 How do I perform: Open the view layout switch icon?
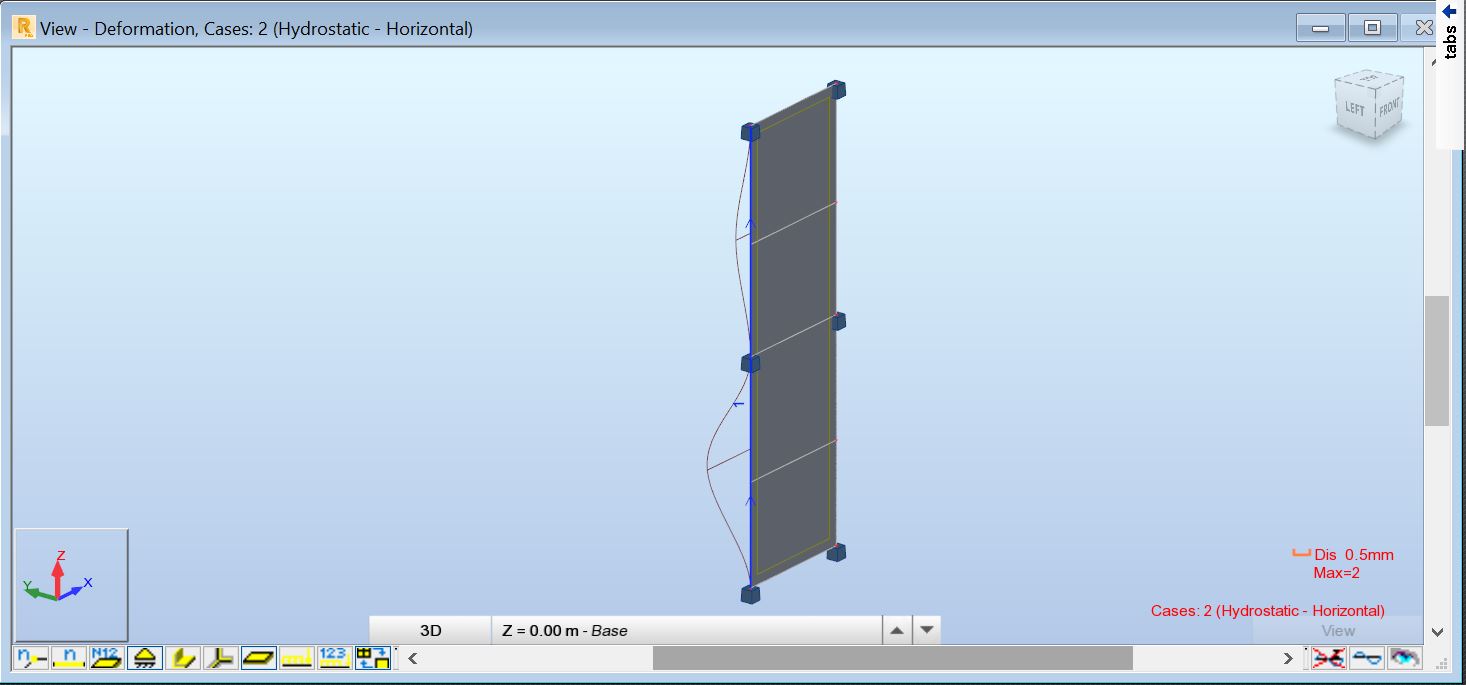pos(373,658)
